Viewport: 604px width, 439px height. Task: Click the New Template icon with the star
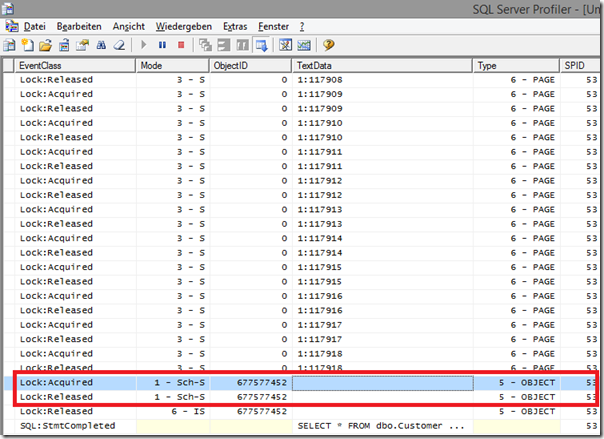(x=27, y=45)
